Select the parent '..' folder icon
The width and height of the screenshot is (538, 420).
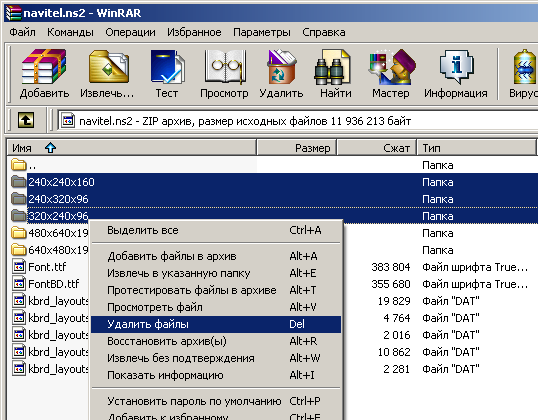point(19,165)
